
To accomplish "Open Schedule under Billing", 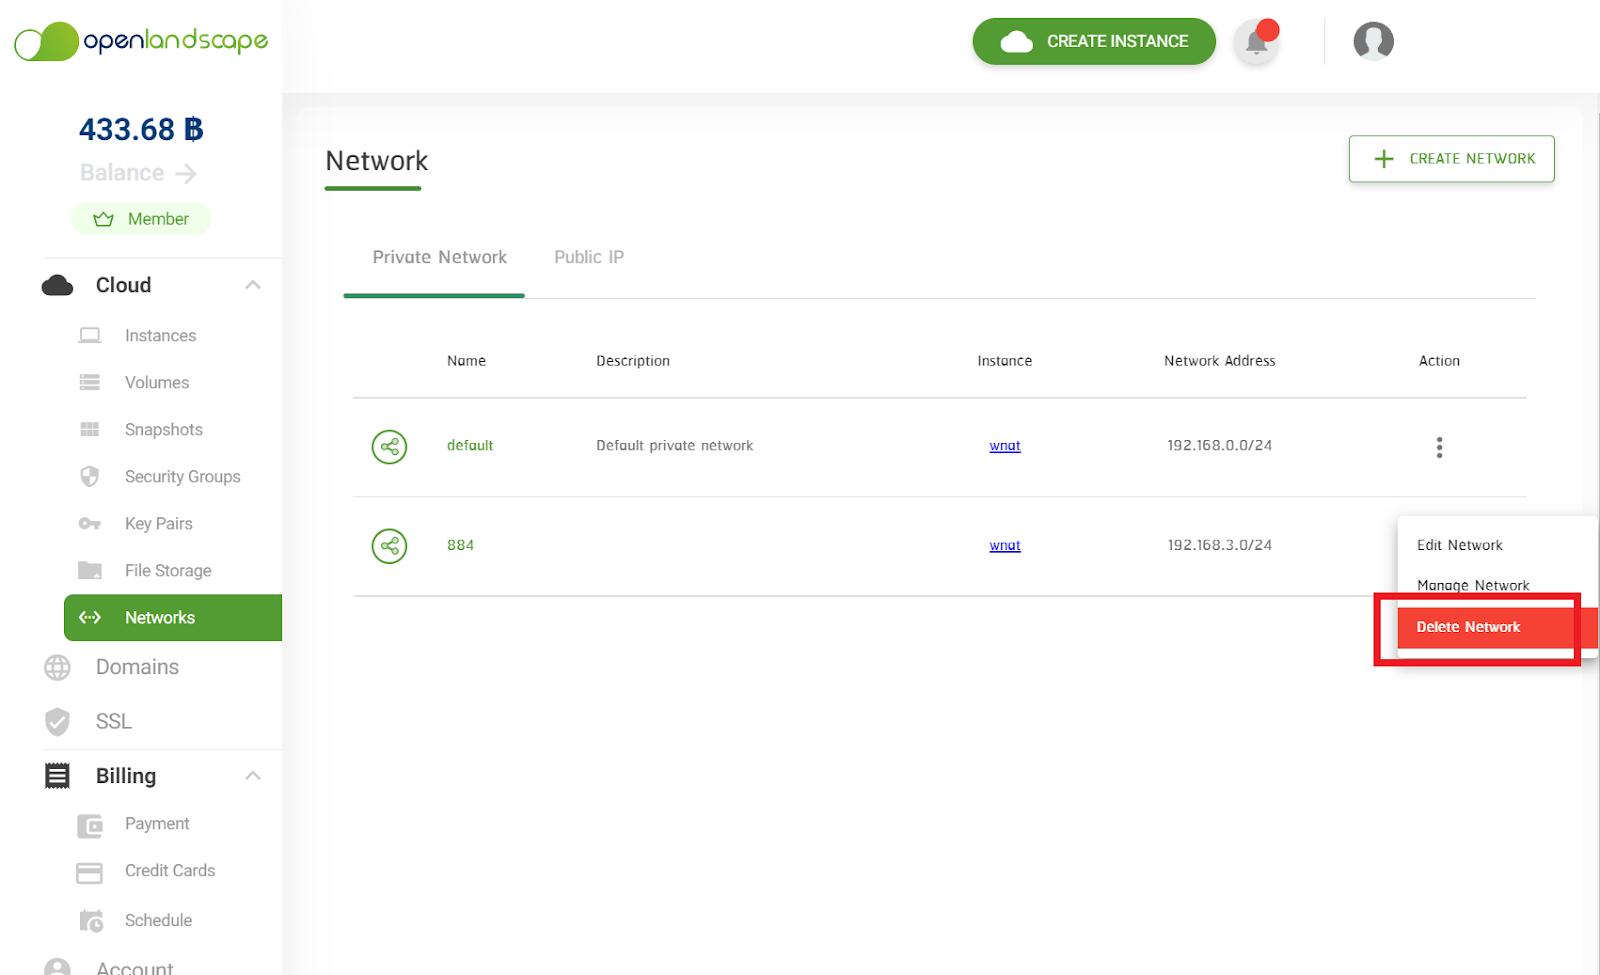I will pyautogui.click(x=158, y=921).
